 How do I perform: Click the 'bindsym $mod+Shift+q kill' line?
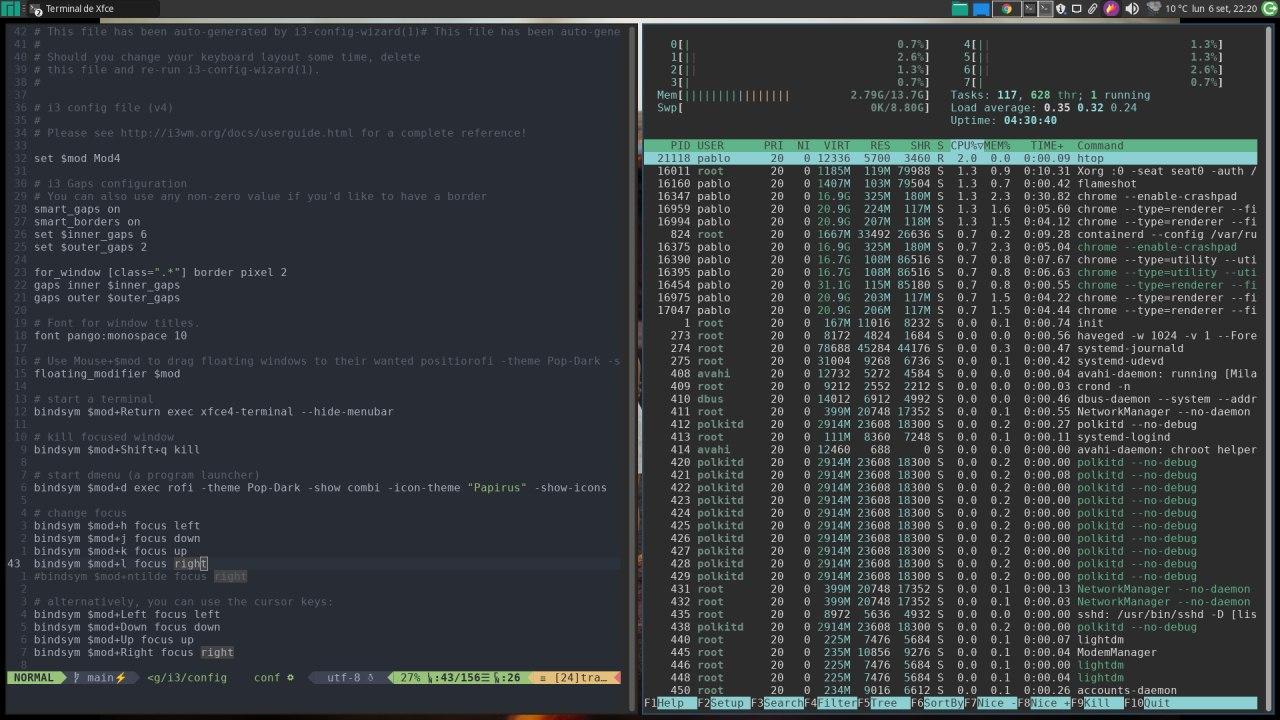point(117,449)
